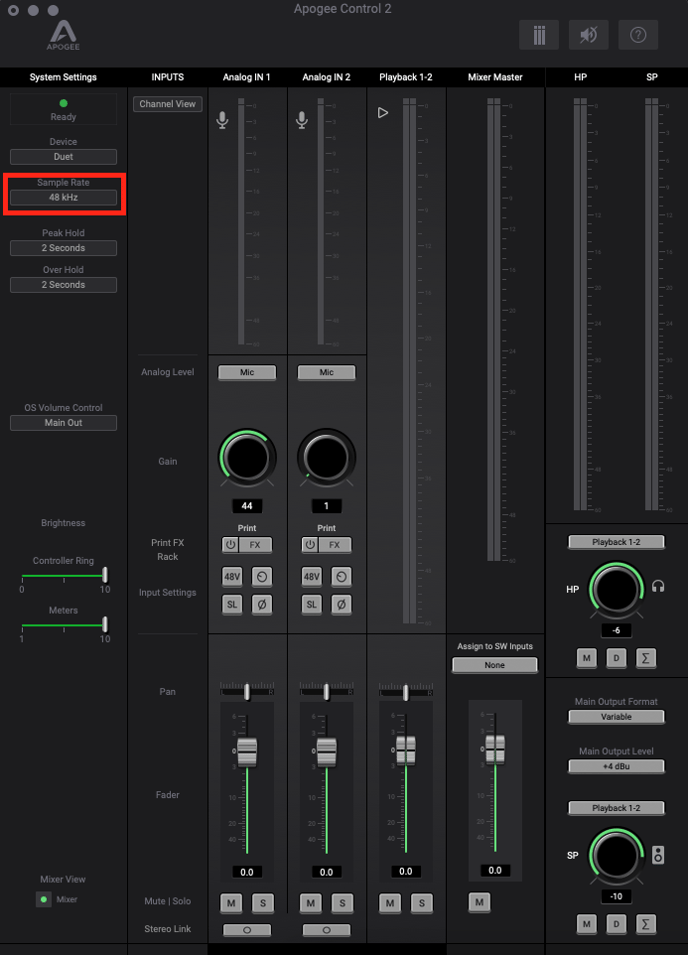Toggle stereo link for Analog IN 2

(x=326, y=930)
